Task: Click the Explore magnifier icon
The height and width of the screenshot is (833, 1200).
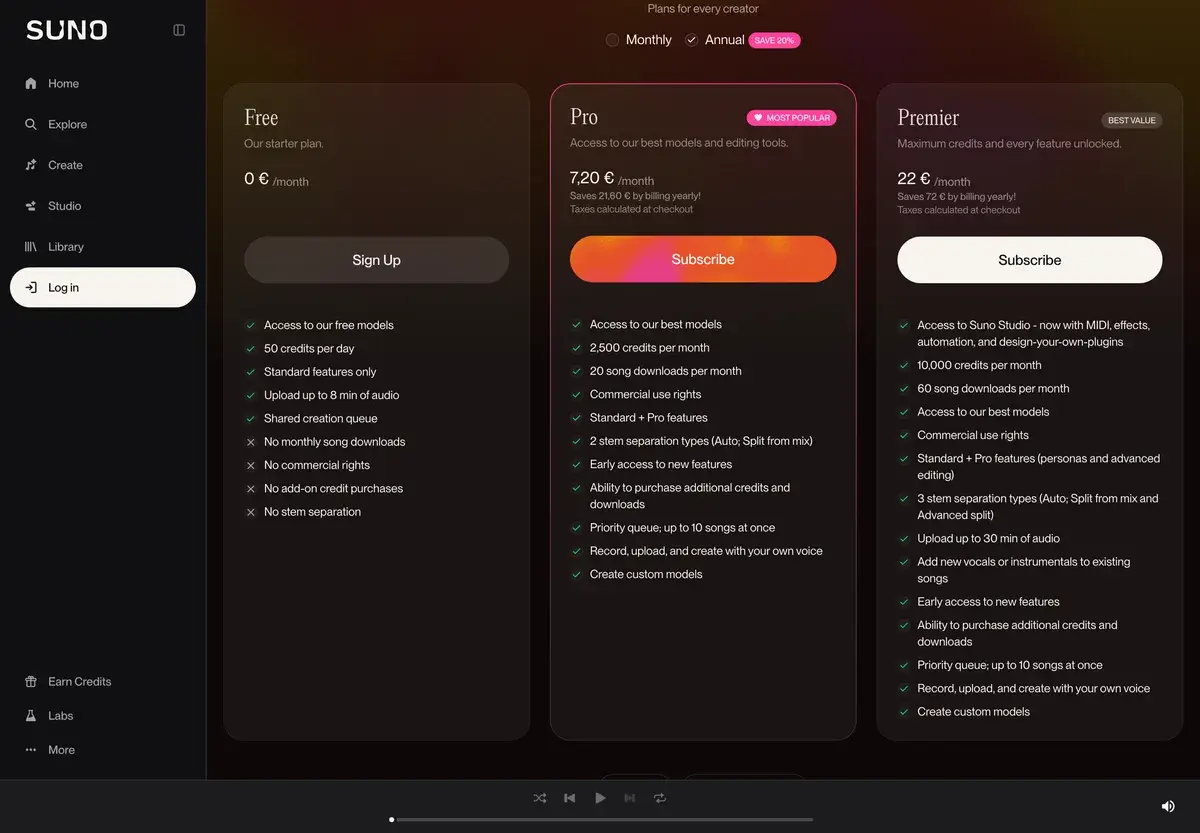Action: [30, 125]
